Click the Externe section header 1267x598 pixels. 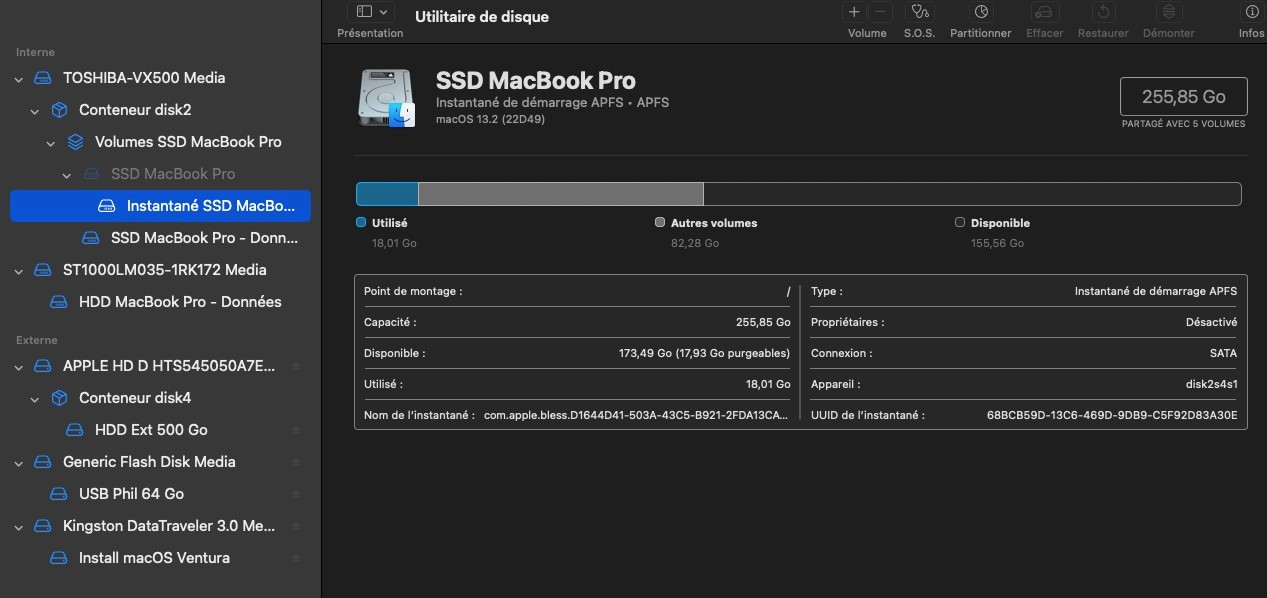pyautogui.click(x=37, y=340)
